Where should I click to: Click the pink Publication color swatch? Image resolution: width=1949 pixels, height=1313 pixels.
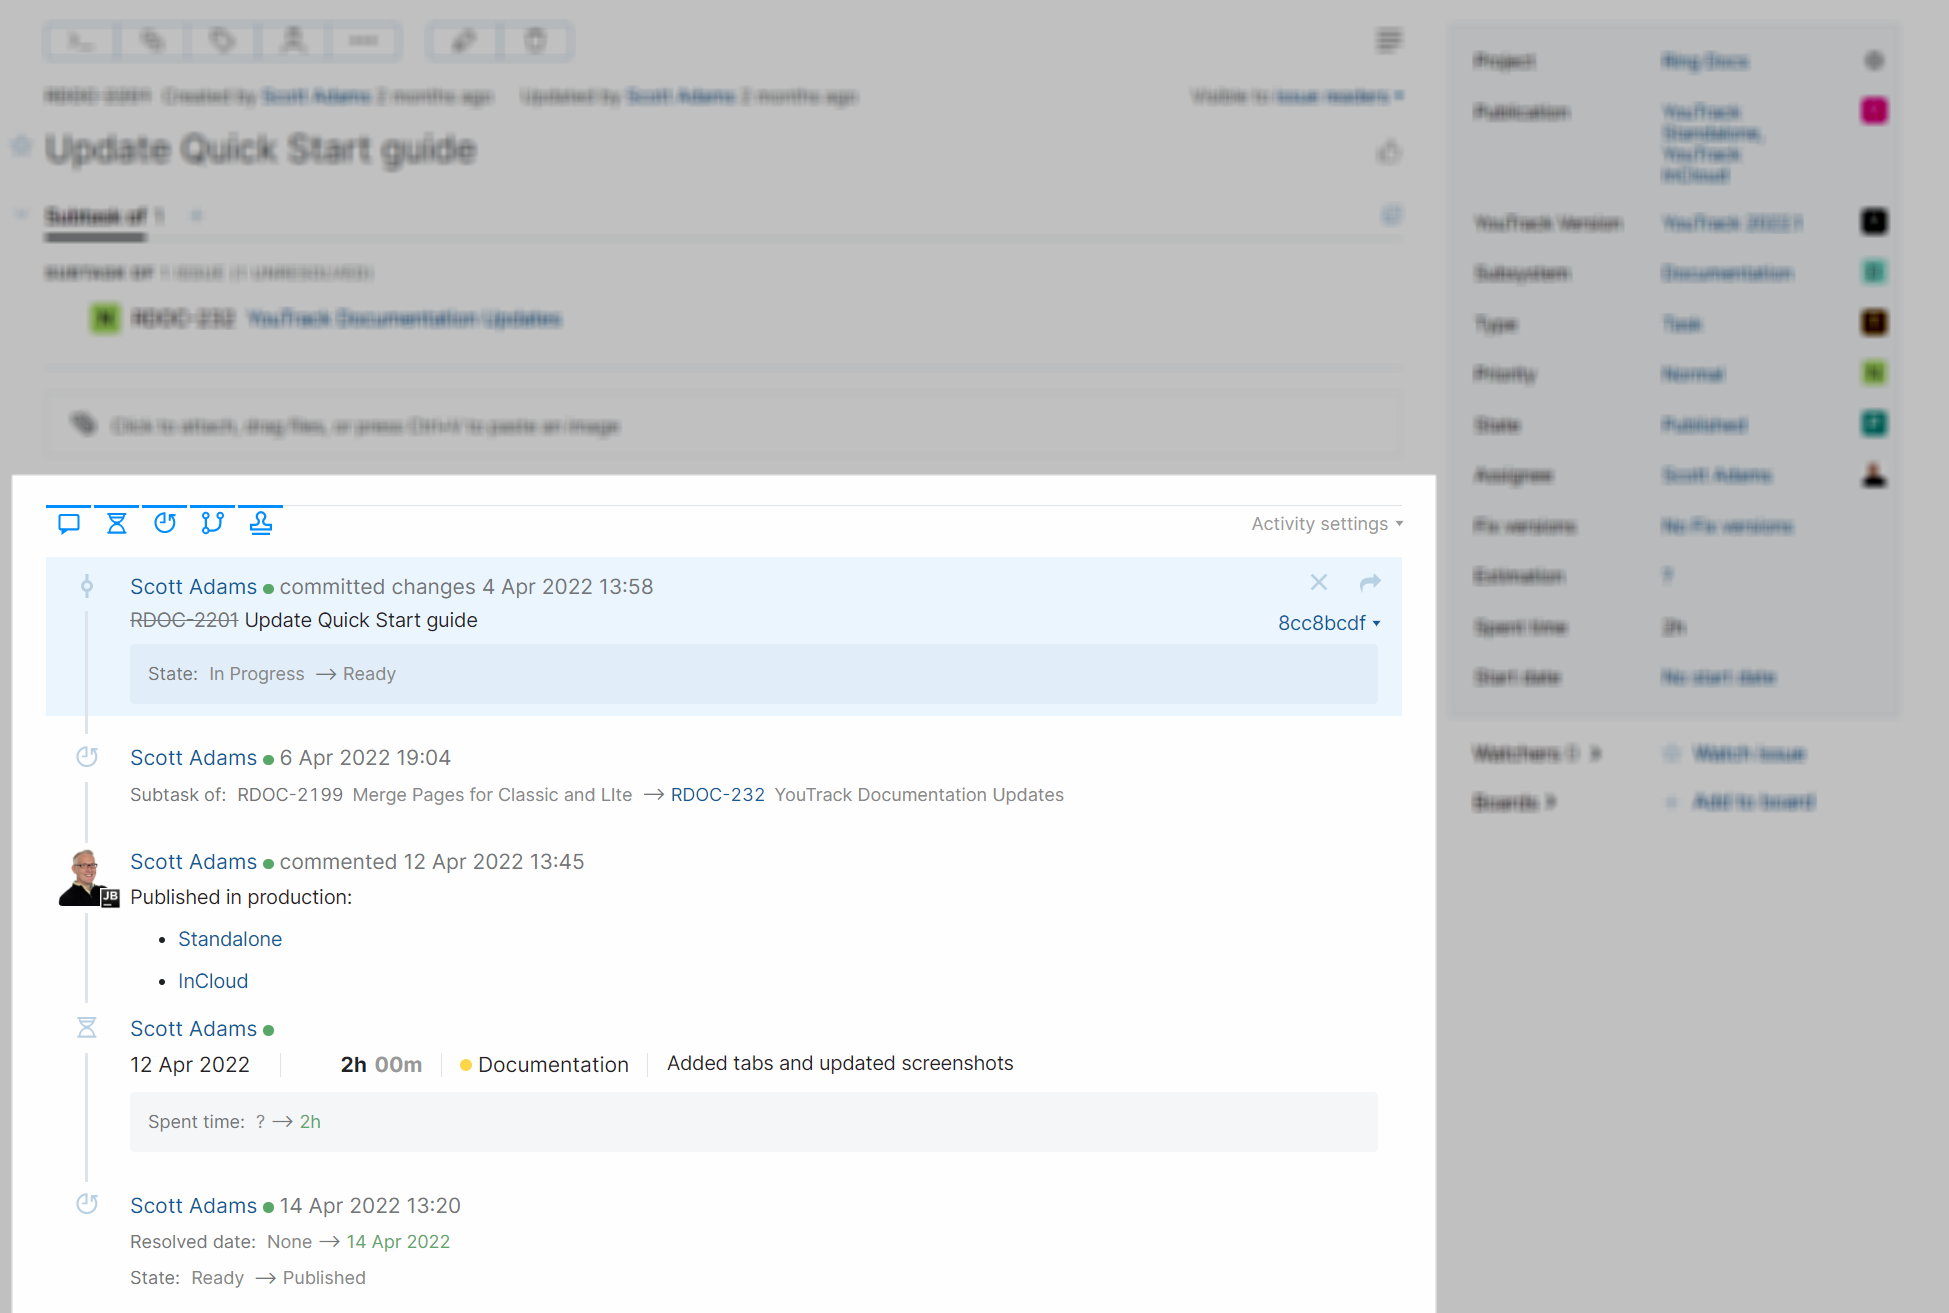[x=1873, y=110]
